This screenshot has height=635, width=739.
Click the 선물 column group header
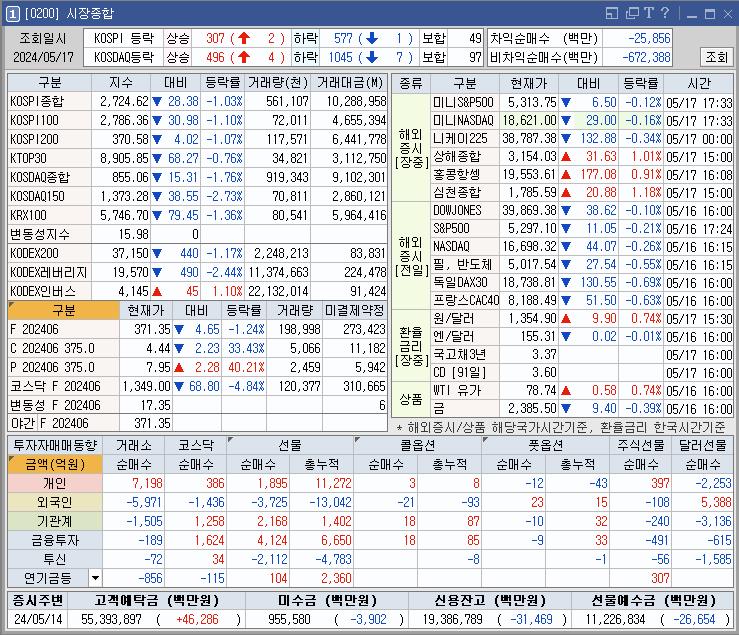point(290,445)
